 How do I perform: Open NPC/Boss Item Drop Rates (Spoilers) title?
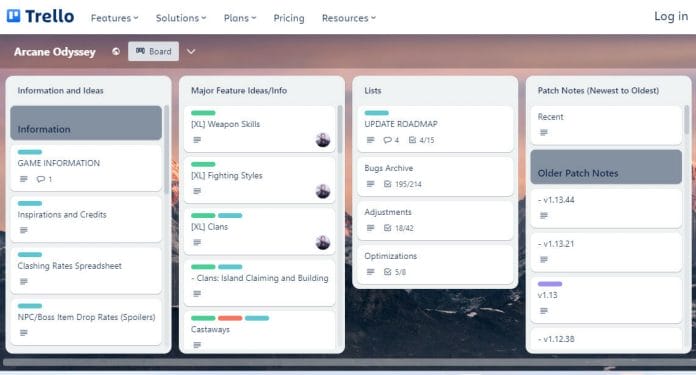pyautogui.click(x=87, y=317)
